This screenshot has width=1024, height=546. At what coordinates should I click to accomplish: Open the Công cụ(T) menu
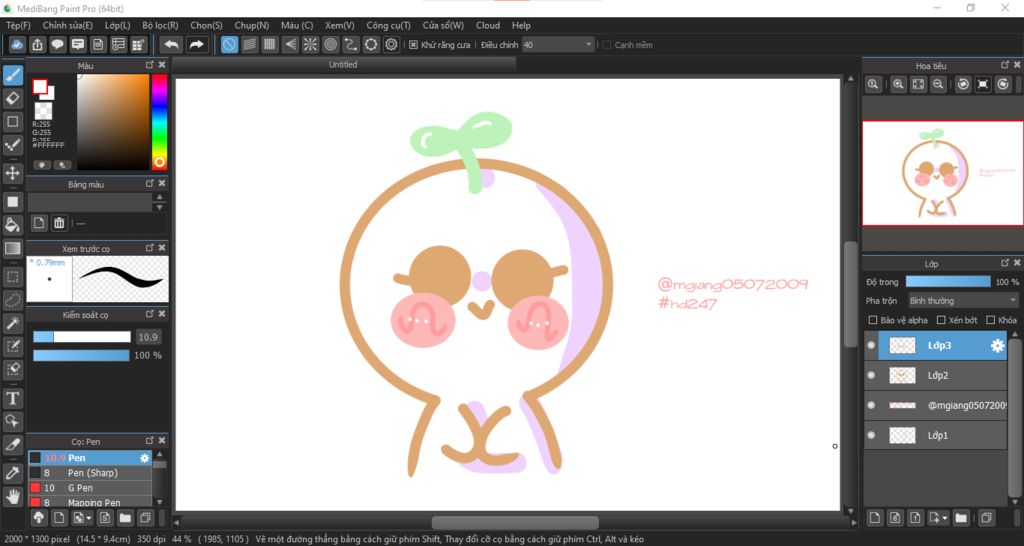(x=389, y=25)
